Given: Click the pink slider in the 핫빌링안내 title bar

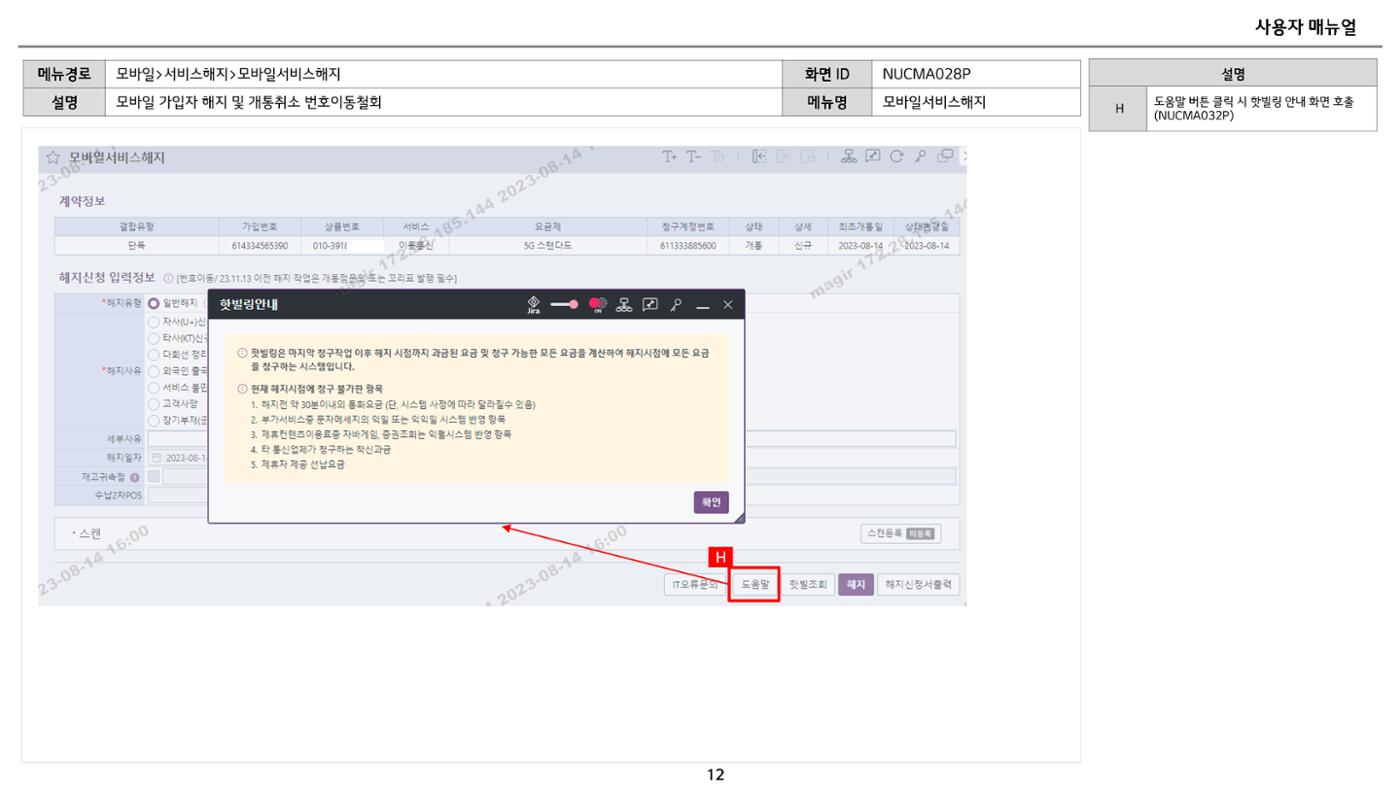Looking at the screenshot, I should (x=566, y=305).
